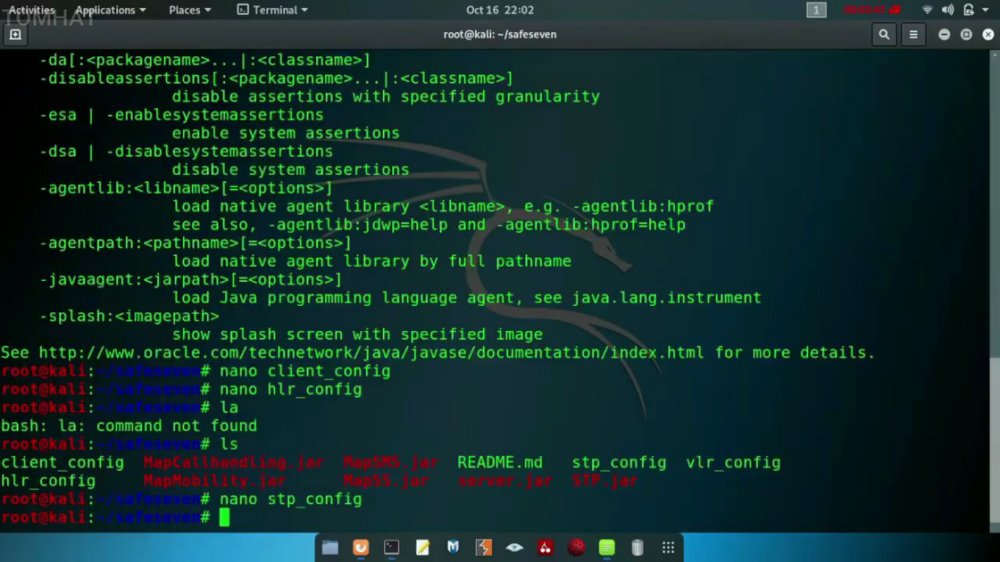1000x562 pixels.
Task: Open the text editor dock icon
Action: pyautogui.click(x=422, y=547)
